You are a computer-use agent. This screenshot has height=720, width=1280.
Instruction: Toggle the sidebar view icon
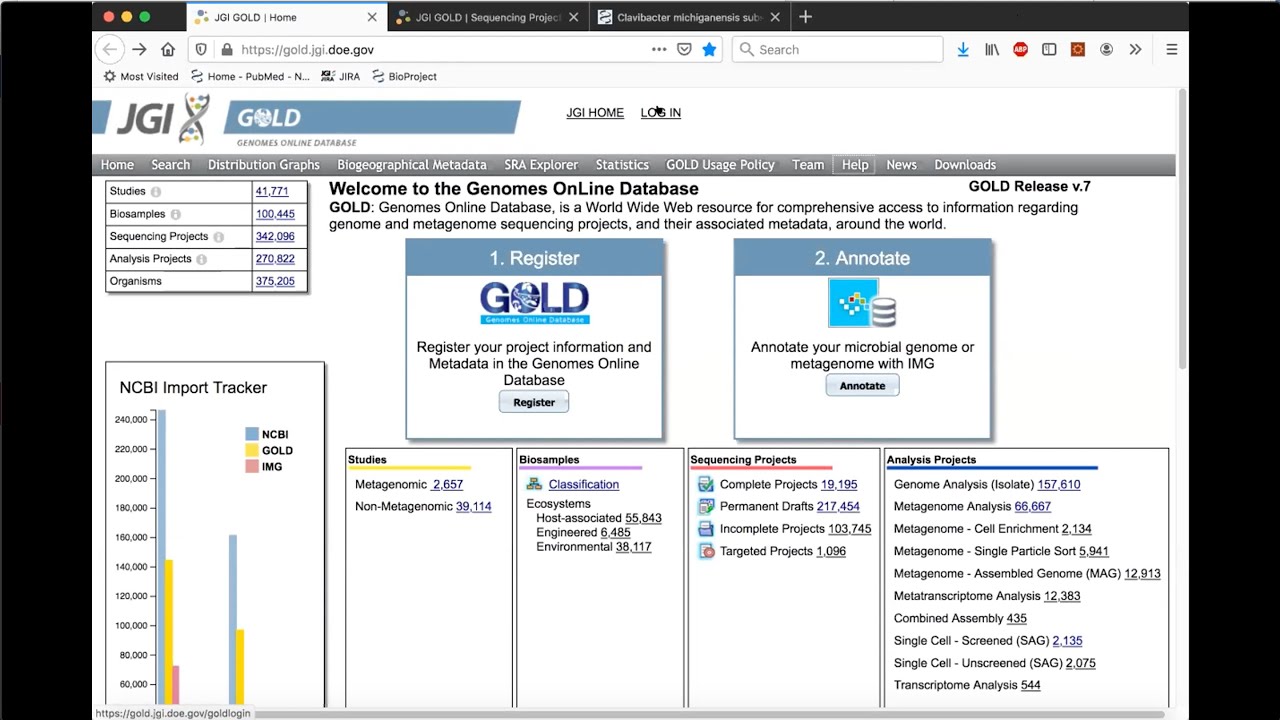tap(1049, 49)
